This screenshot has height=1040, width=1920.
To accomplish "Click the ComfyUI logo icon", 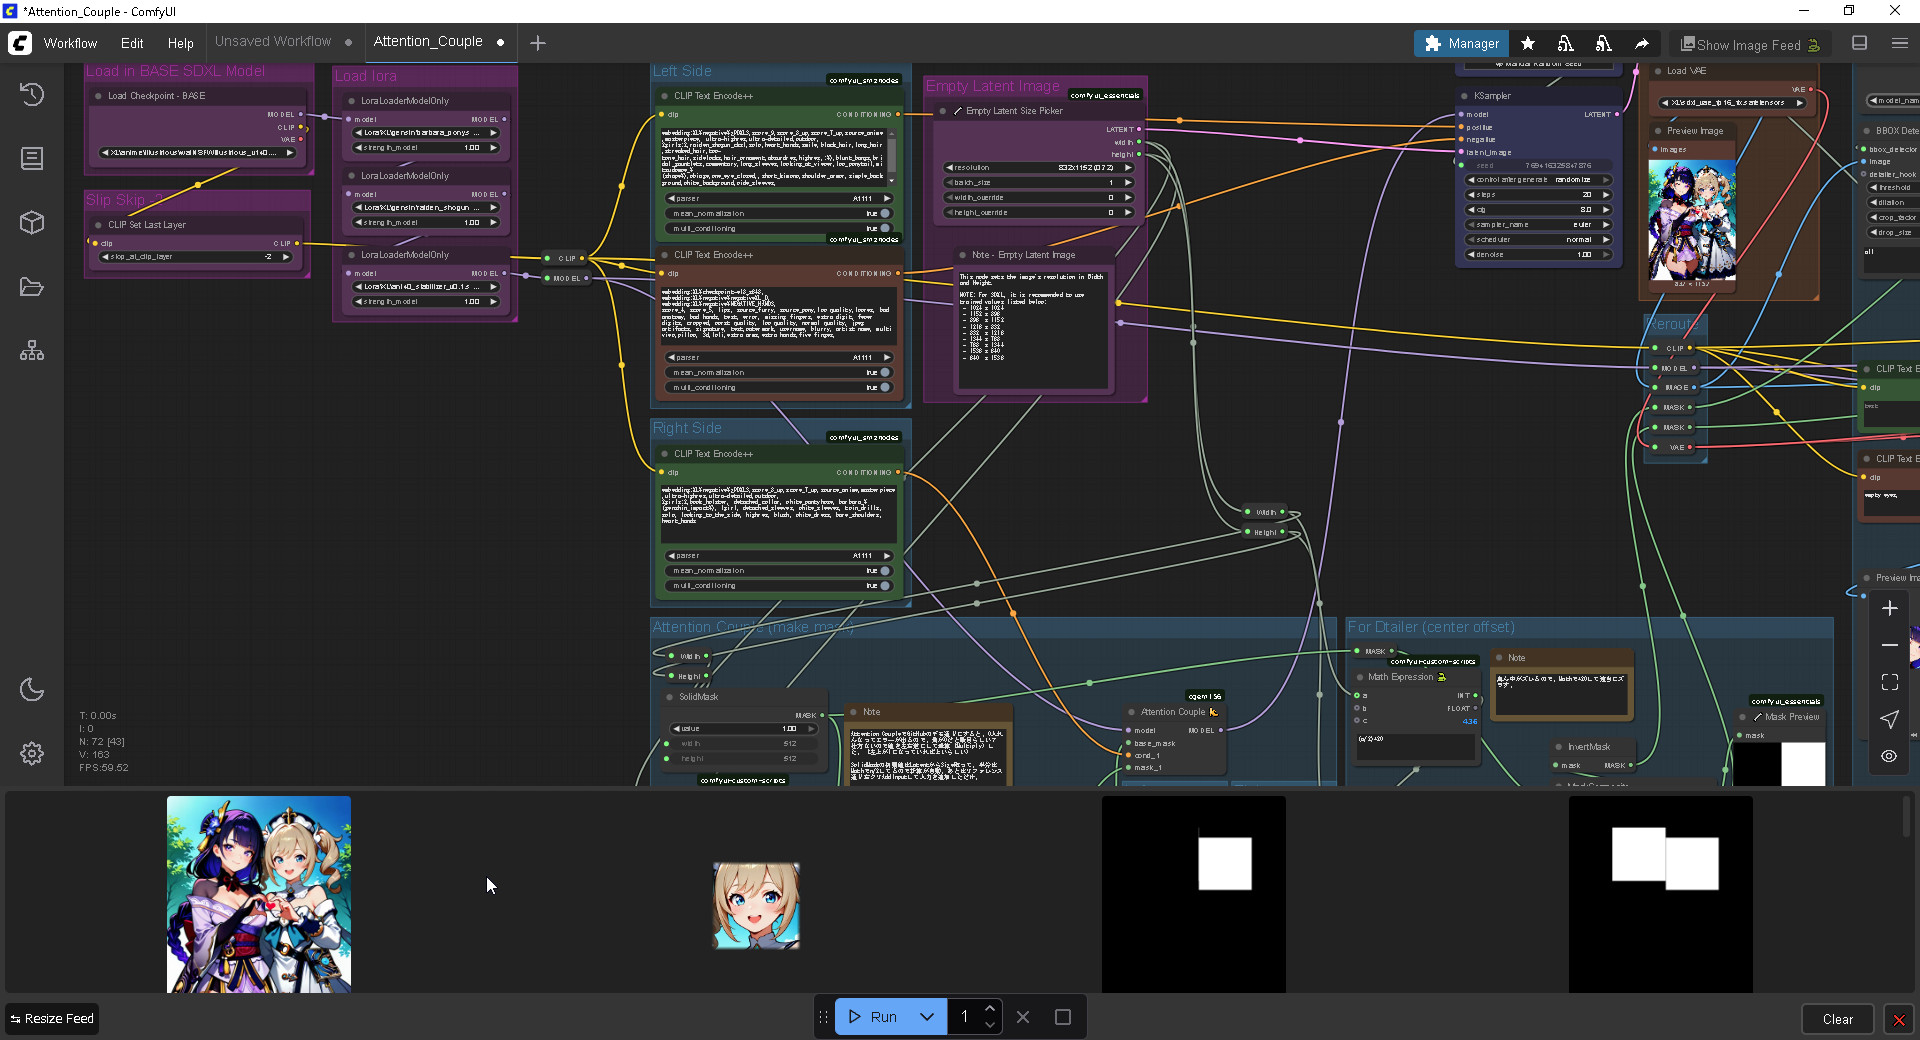I will [20, 43].
